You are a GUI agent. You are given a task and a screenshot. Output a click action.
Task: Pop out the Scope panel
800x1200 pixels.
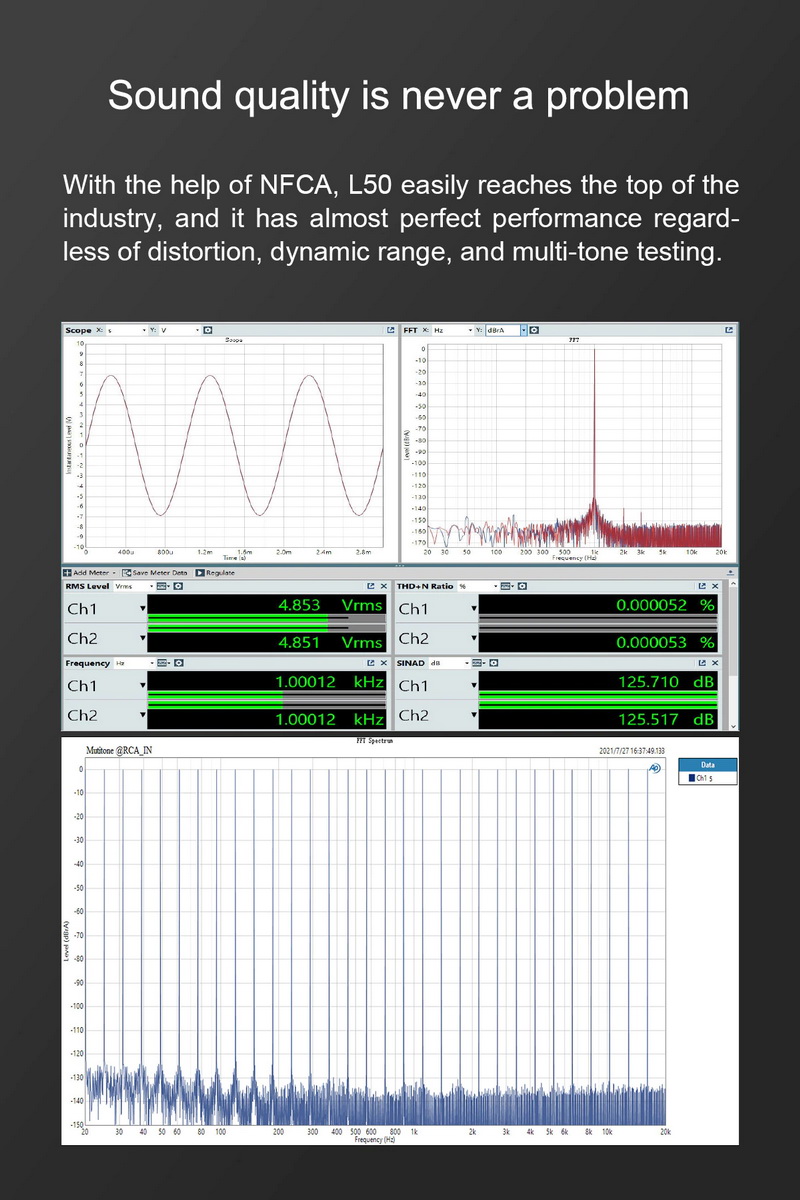click(391, 330)
